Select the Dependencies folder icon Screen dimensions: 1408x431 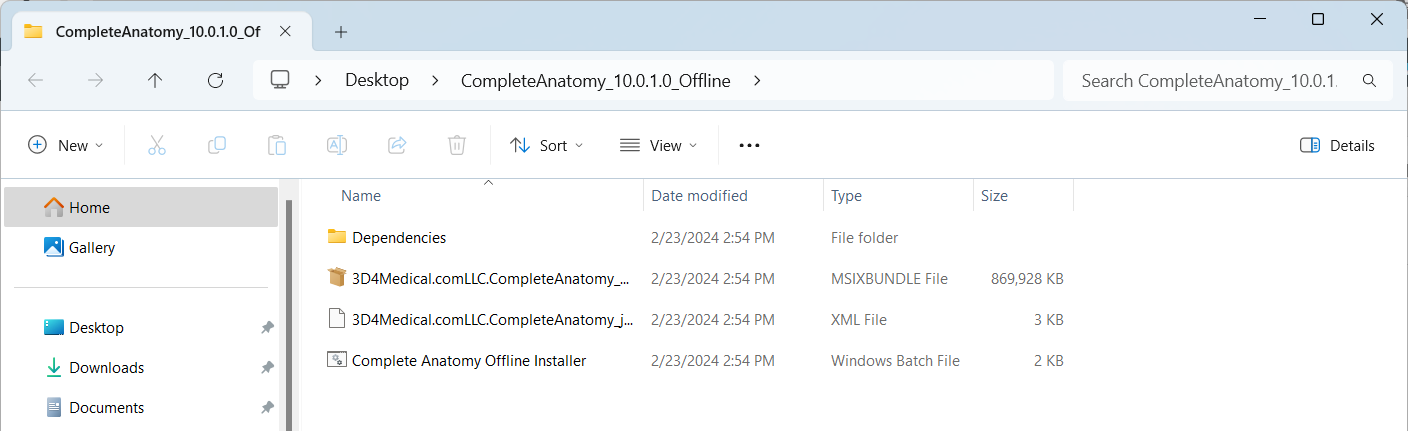coord(336,237)
